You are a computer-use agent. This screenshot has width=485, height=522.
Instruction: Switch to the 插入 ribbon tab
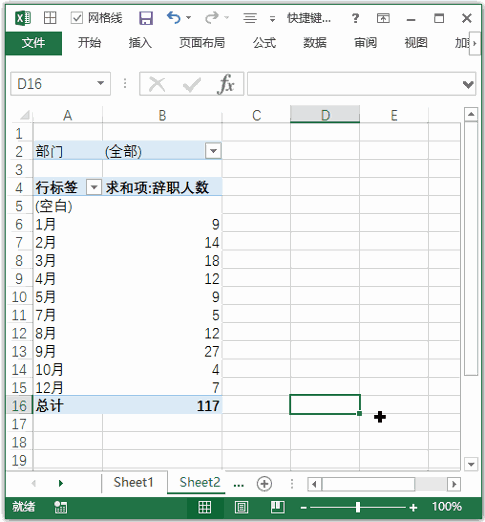[x=140, y=43]
